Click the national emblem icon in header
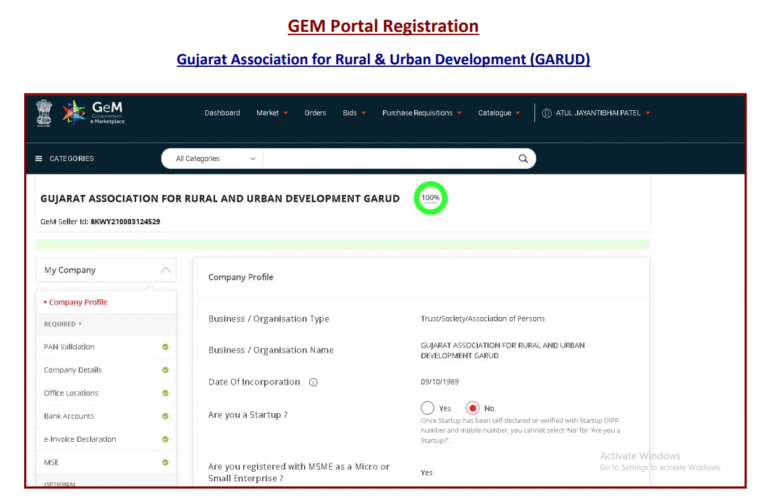Image resolution: width=768 pixels, height=501 pixels. click(44, 113)
